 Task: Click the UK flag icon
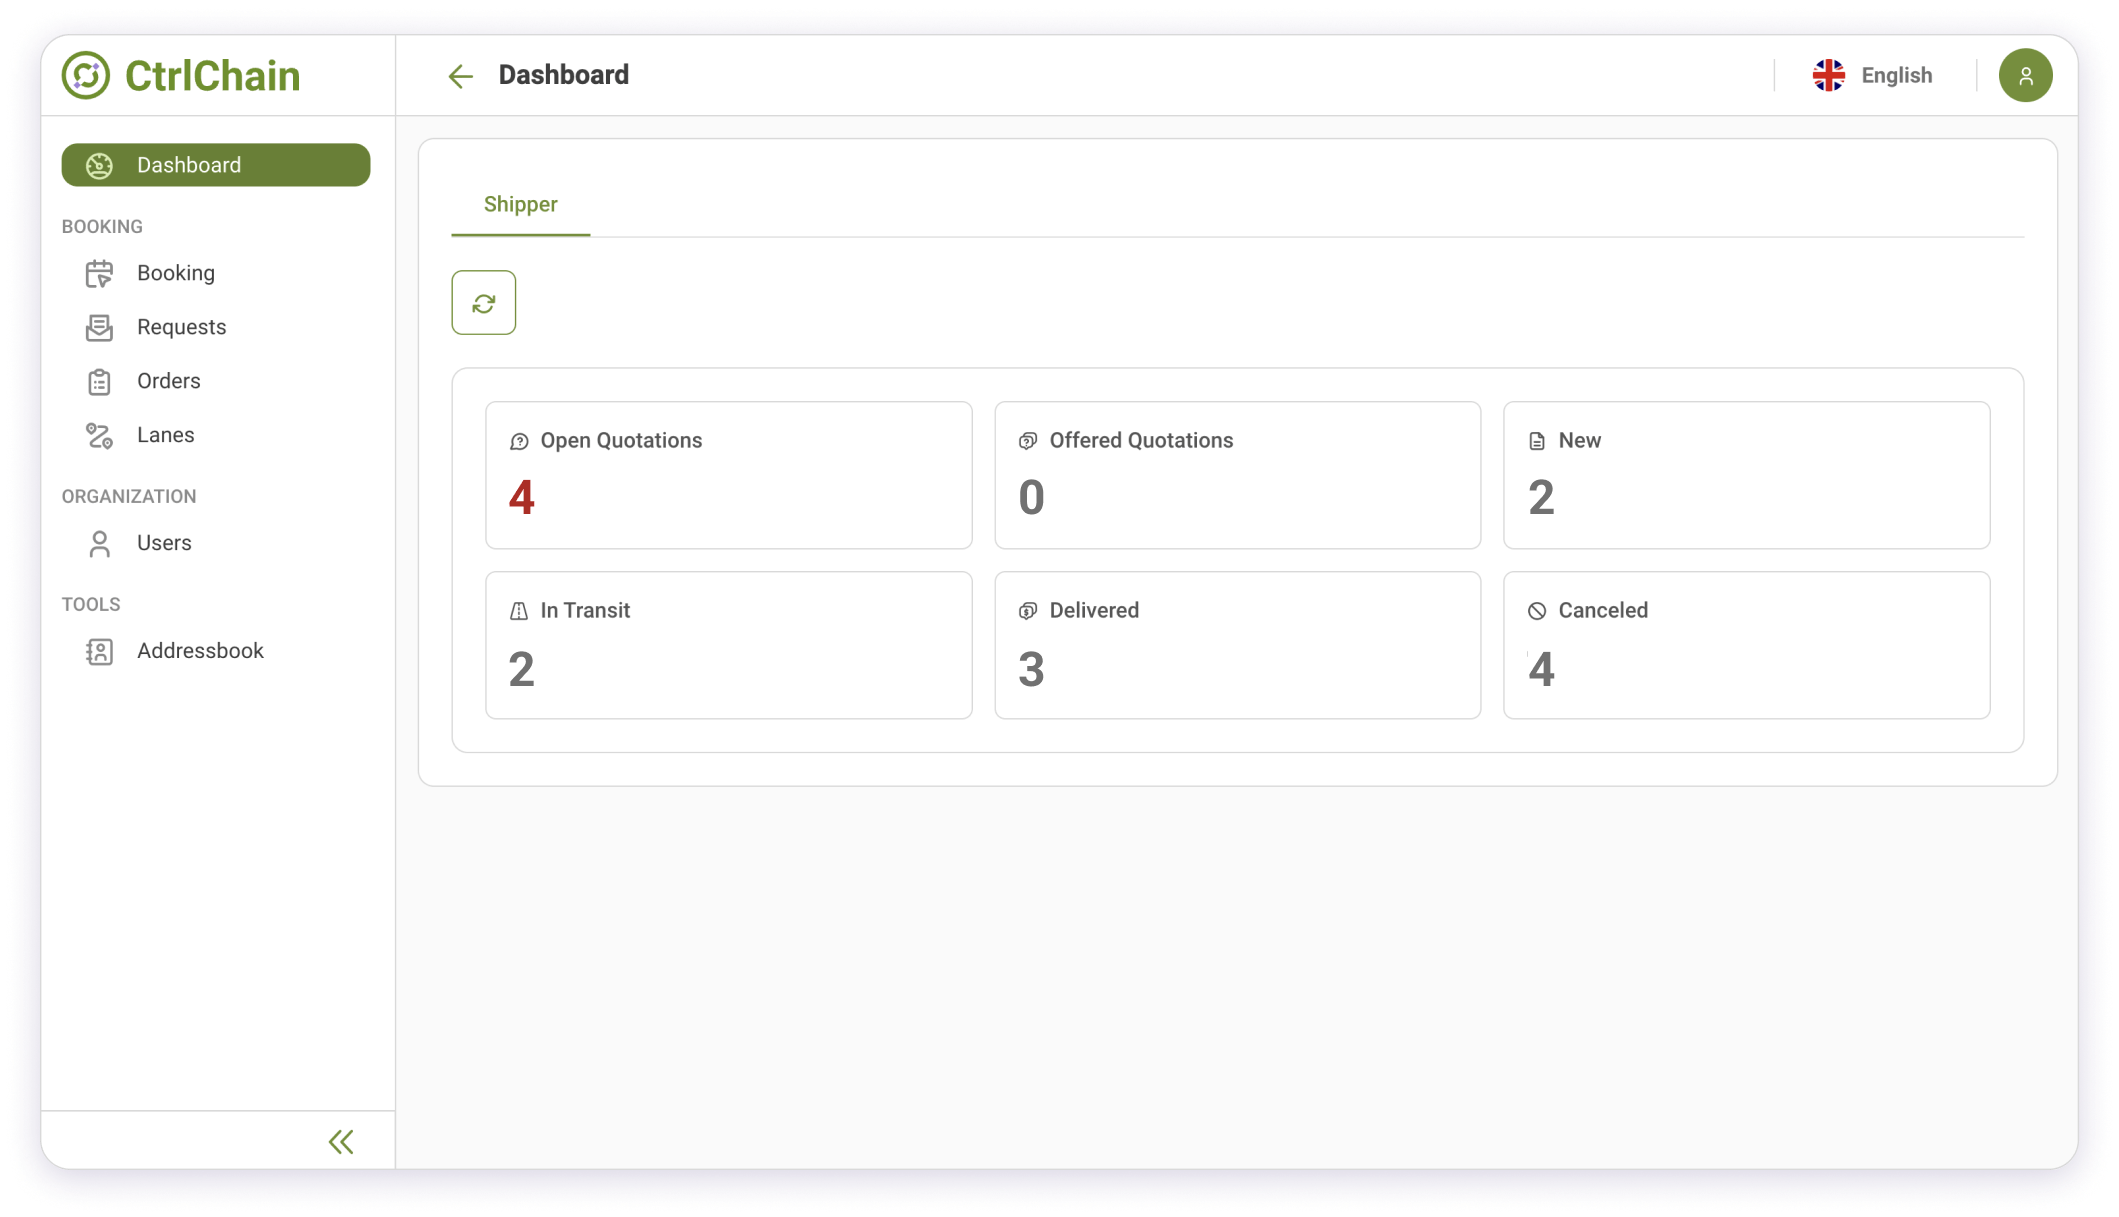[1829, 75]
